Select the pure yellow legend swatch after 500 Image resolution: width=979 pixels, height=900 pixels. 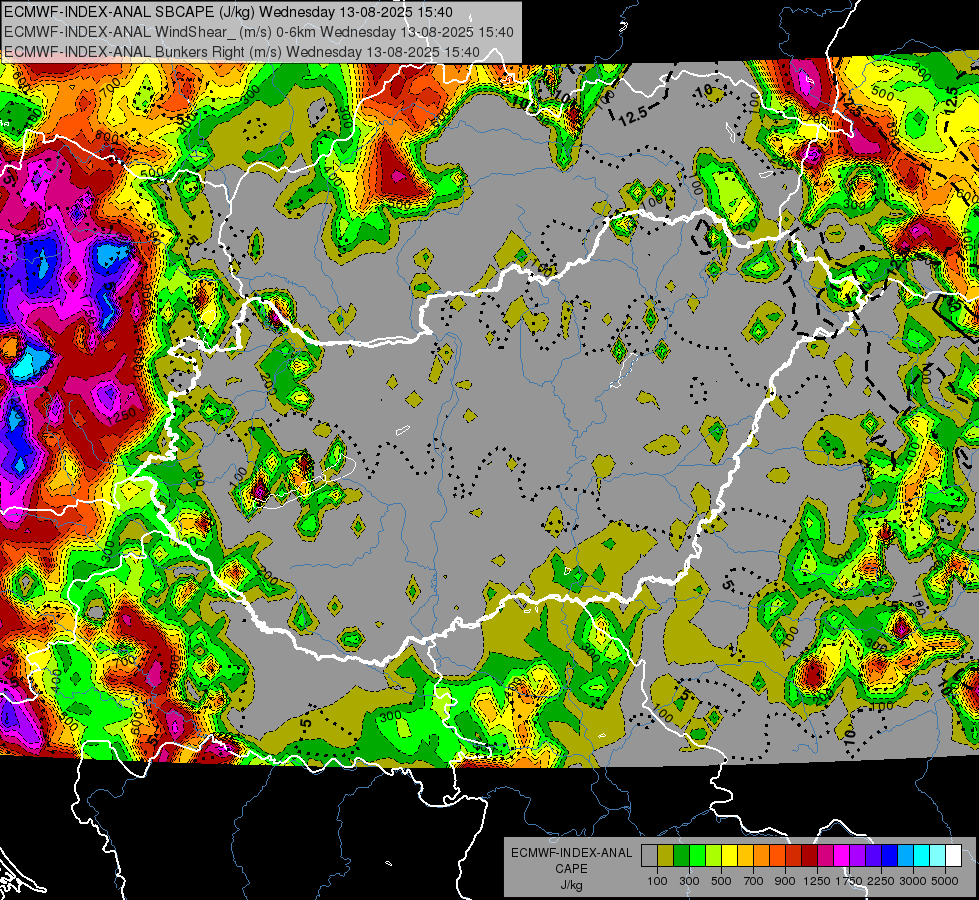click(x=729, y=855)
